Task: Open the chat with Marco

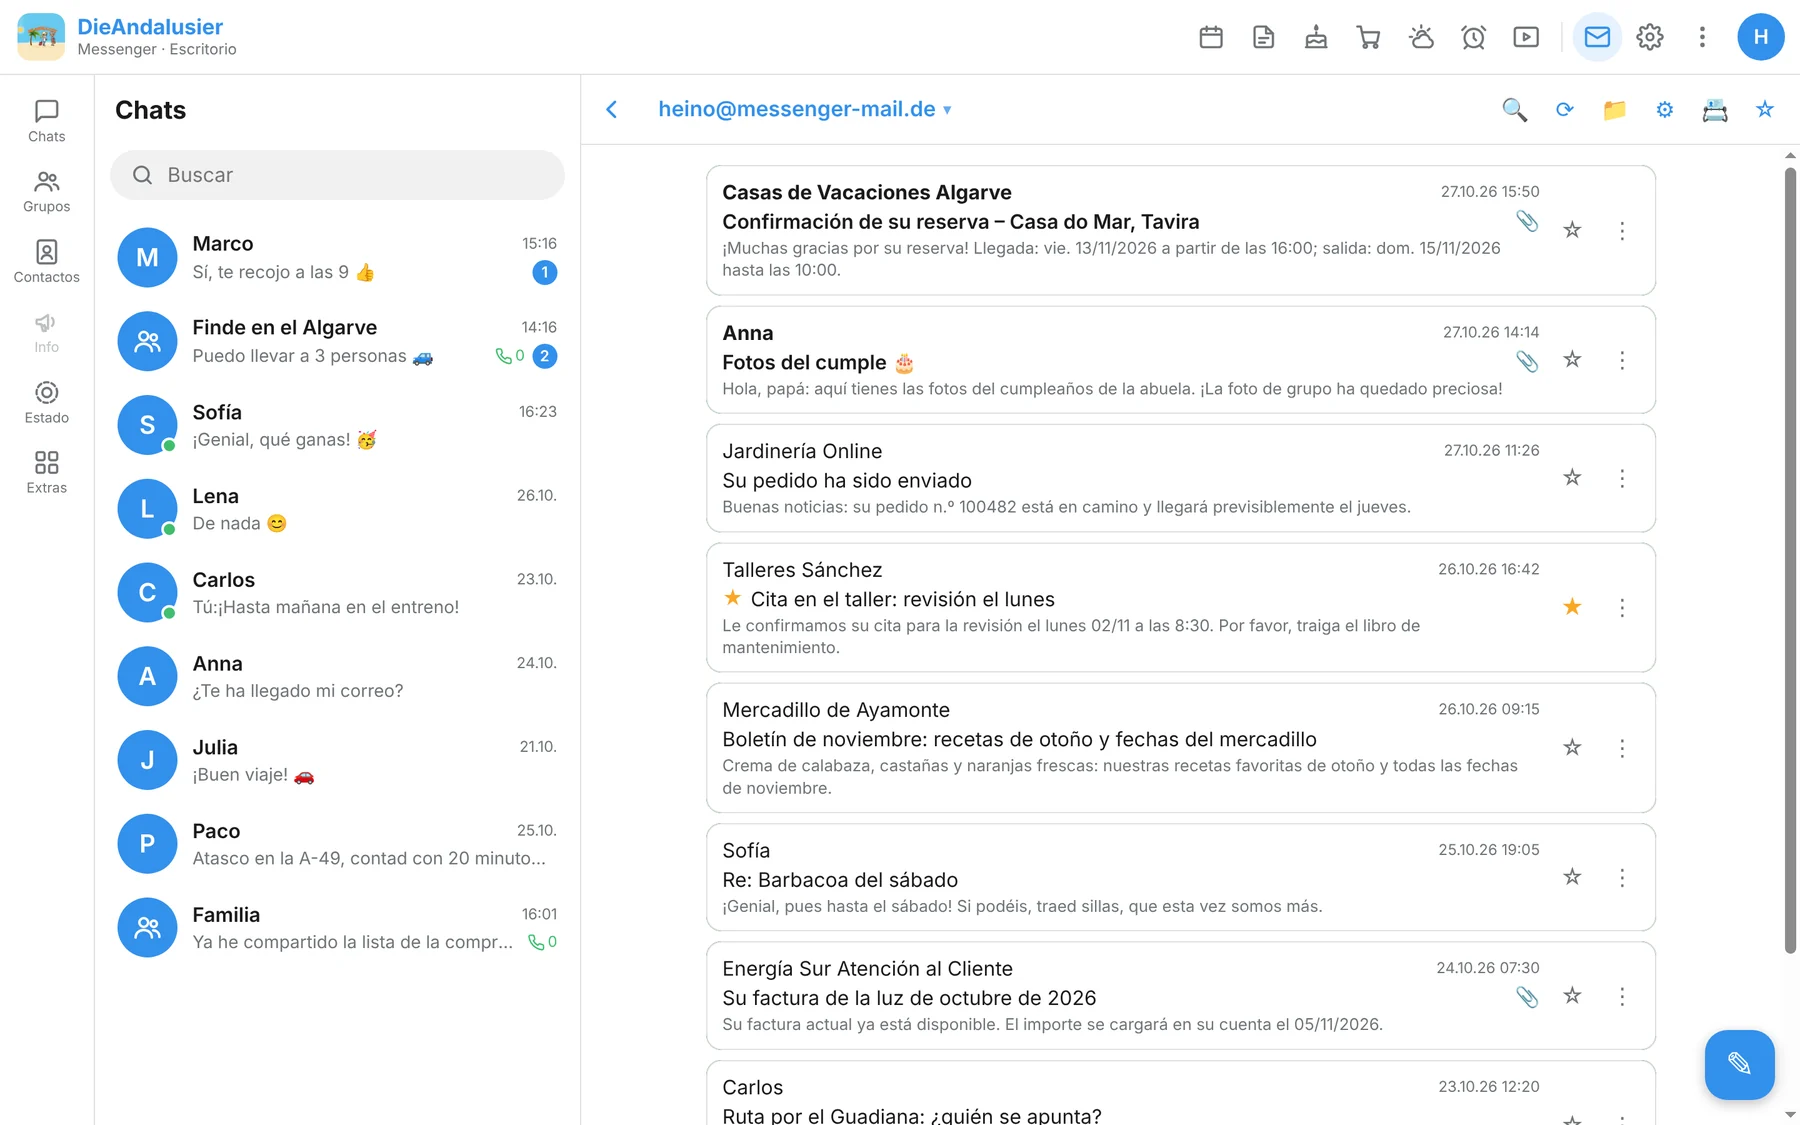Action: [337, 258]
